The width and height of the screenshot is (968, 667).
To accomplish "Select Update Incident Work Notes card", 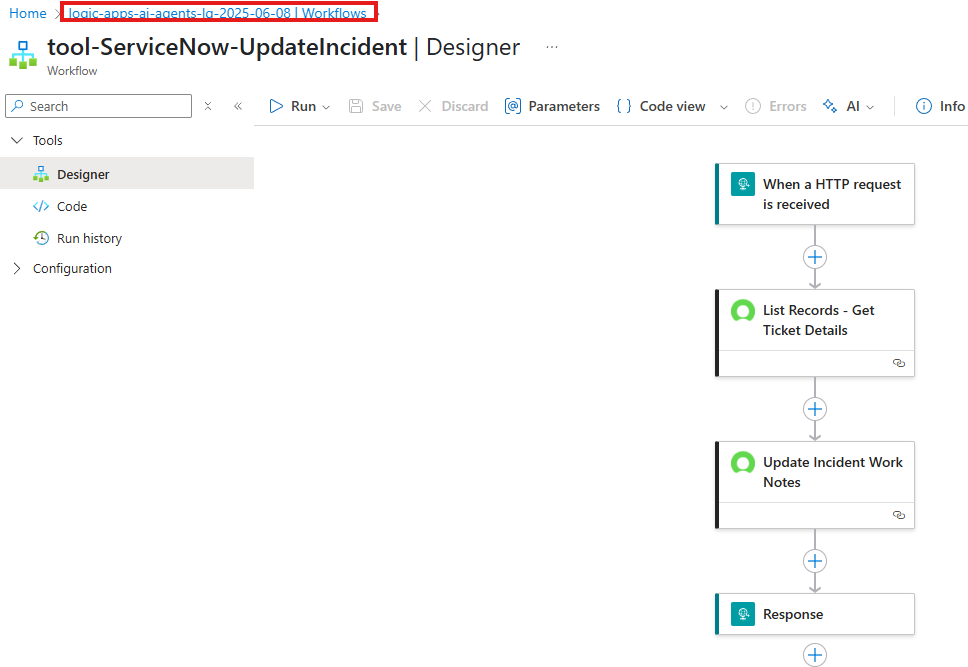I will (x=814, y=485).
